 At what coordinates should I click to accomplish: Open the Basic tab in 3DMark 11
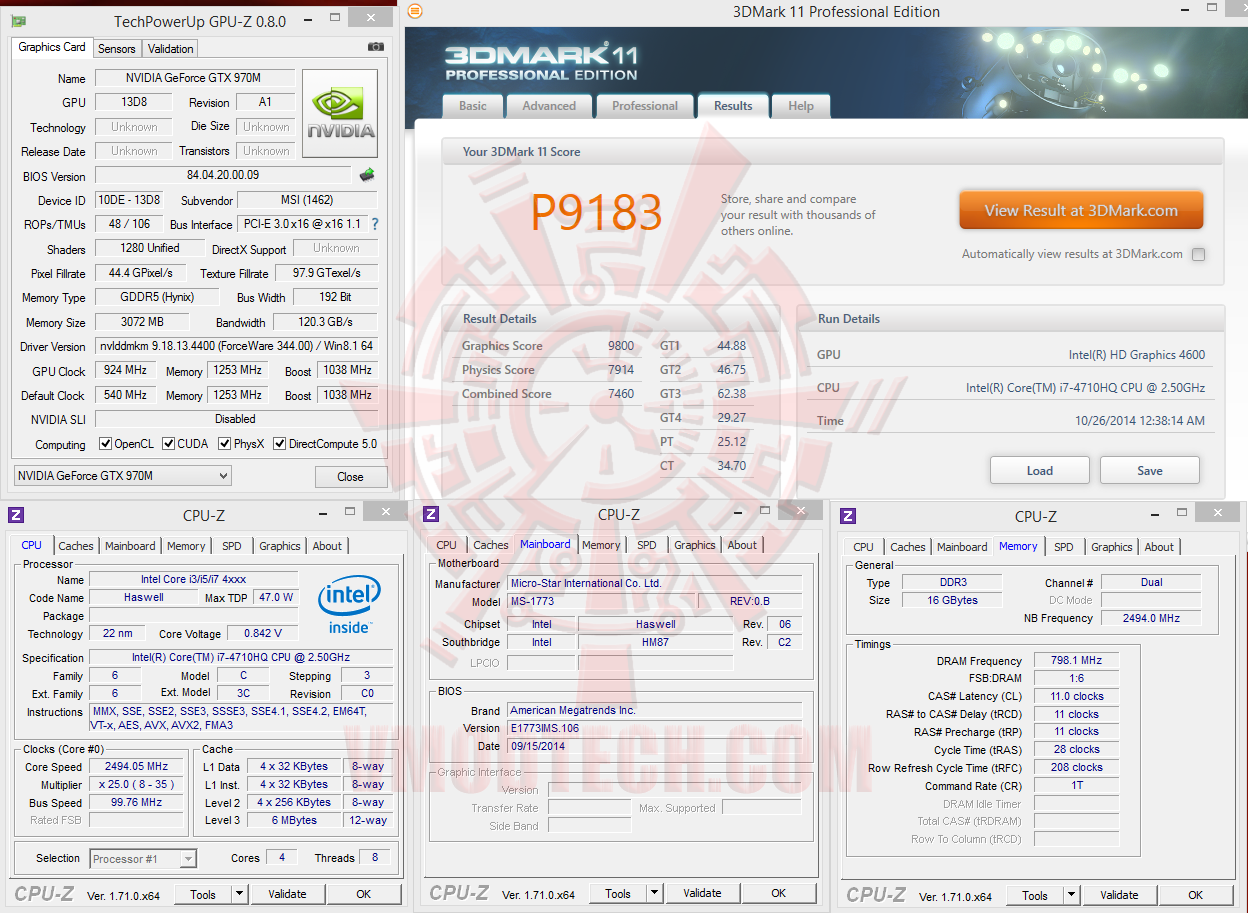473,106
